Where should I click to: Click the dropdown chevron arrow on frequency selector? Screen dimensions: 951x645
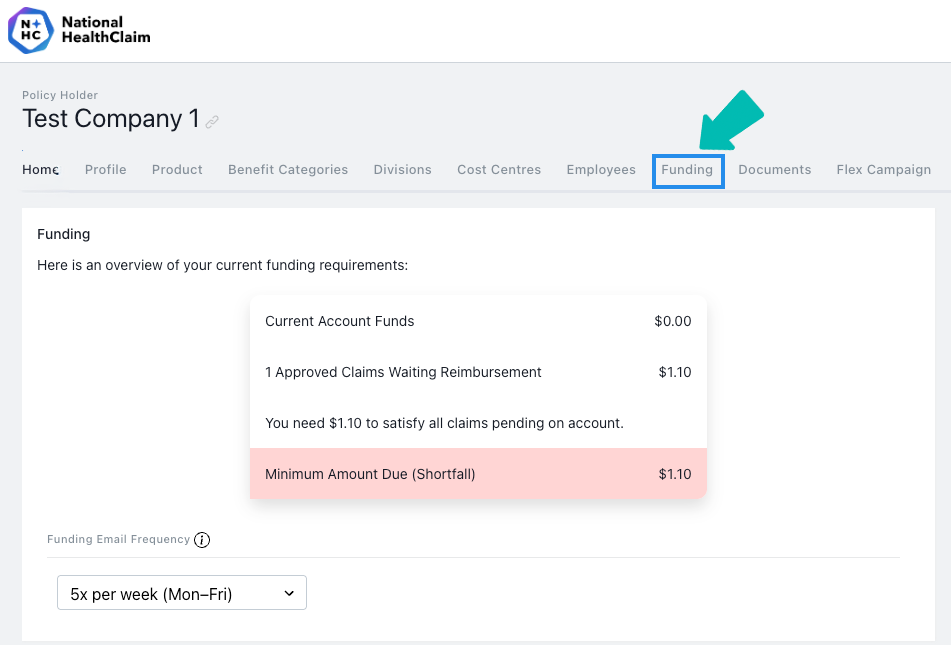(289, 593)
